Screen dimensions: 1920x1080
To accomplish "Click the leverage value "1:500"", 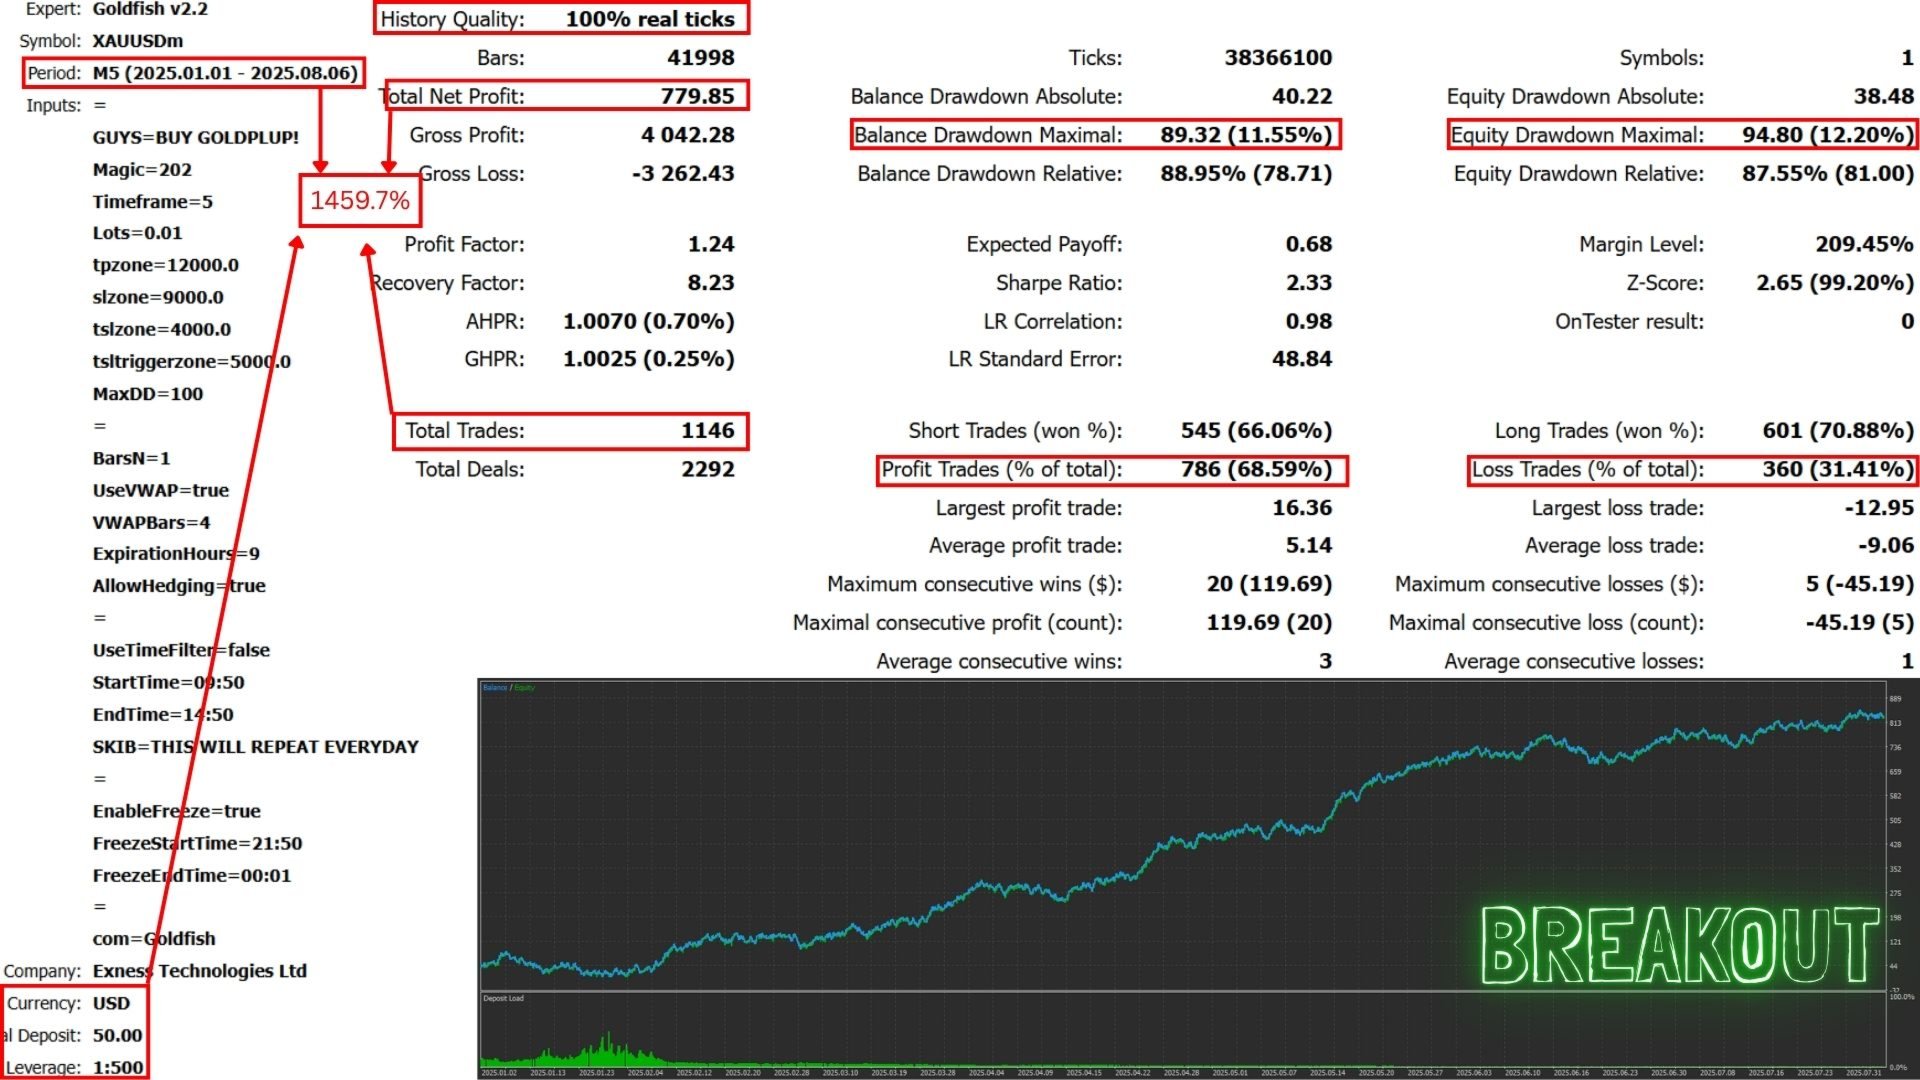I will 118,1067.
